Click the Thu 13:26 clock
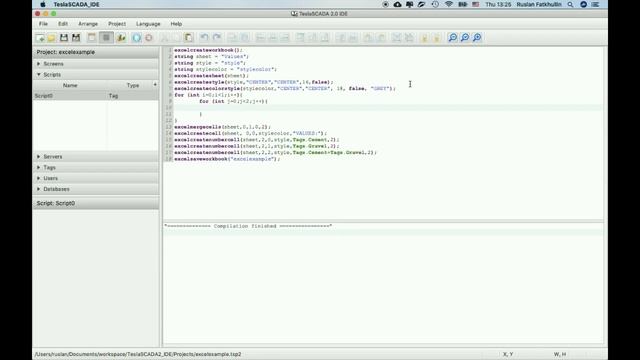 [x=498, y=4]
